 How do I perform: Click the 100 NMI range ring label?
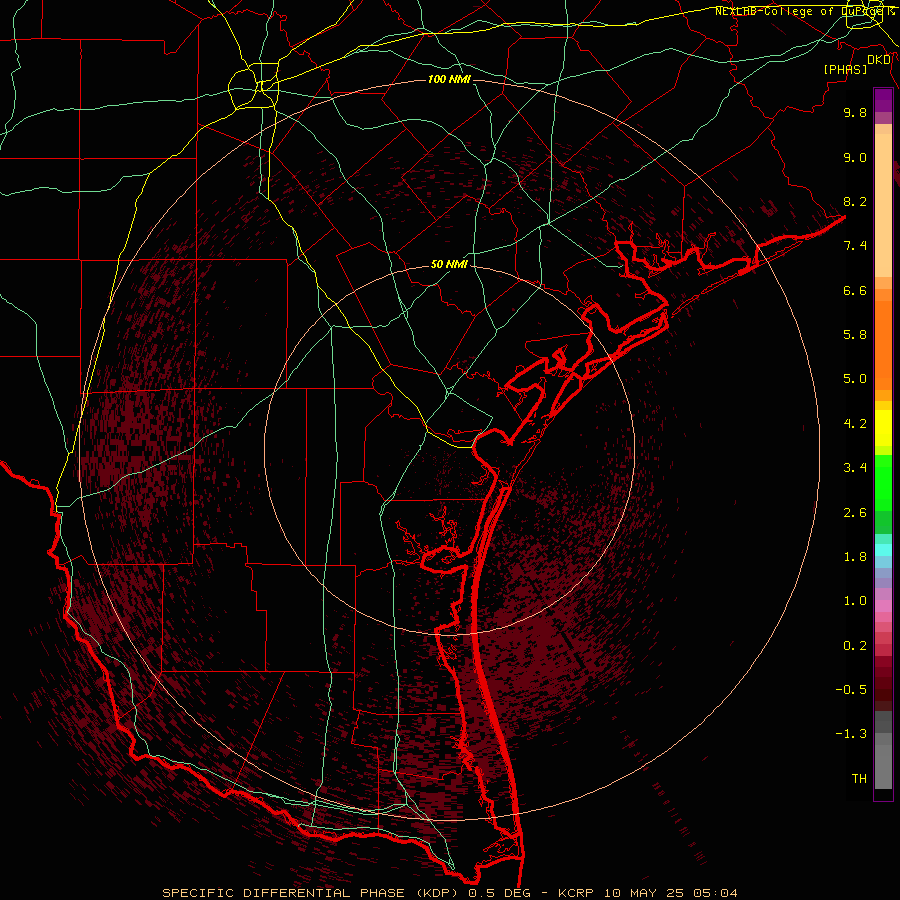click(x=449, y=79)
